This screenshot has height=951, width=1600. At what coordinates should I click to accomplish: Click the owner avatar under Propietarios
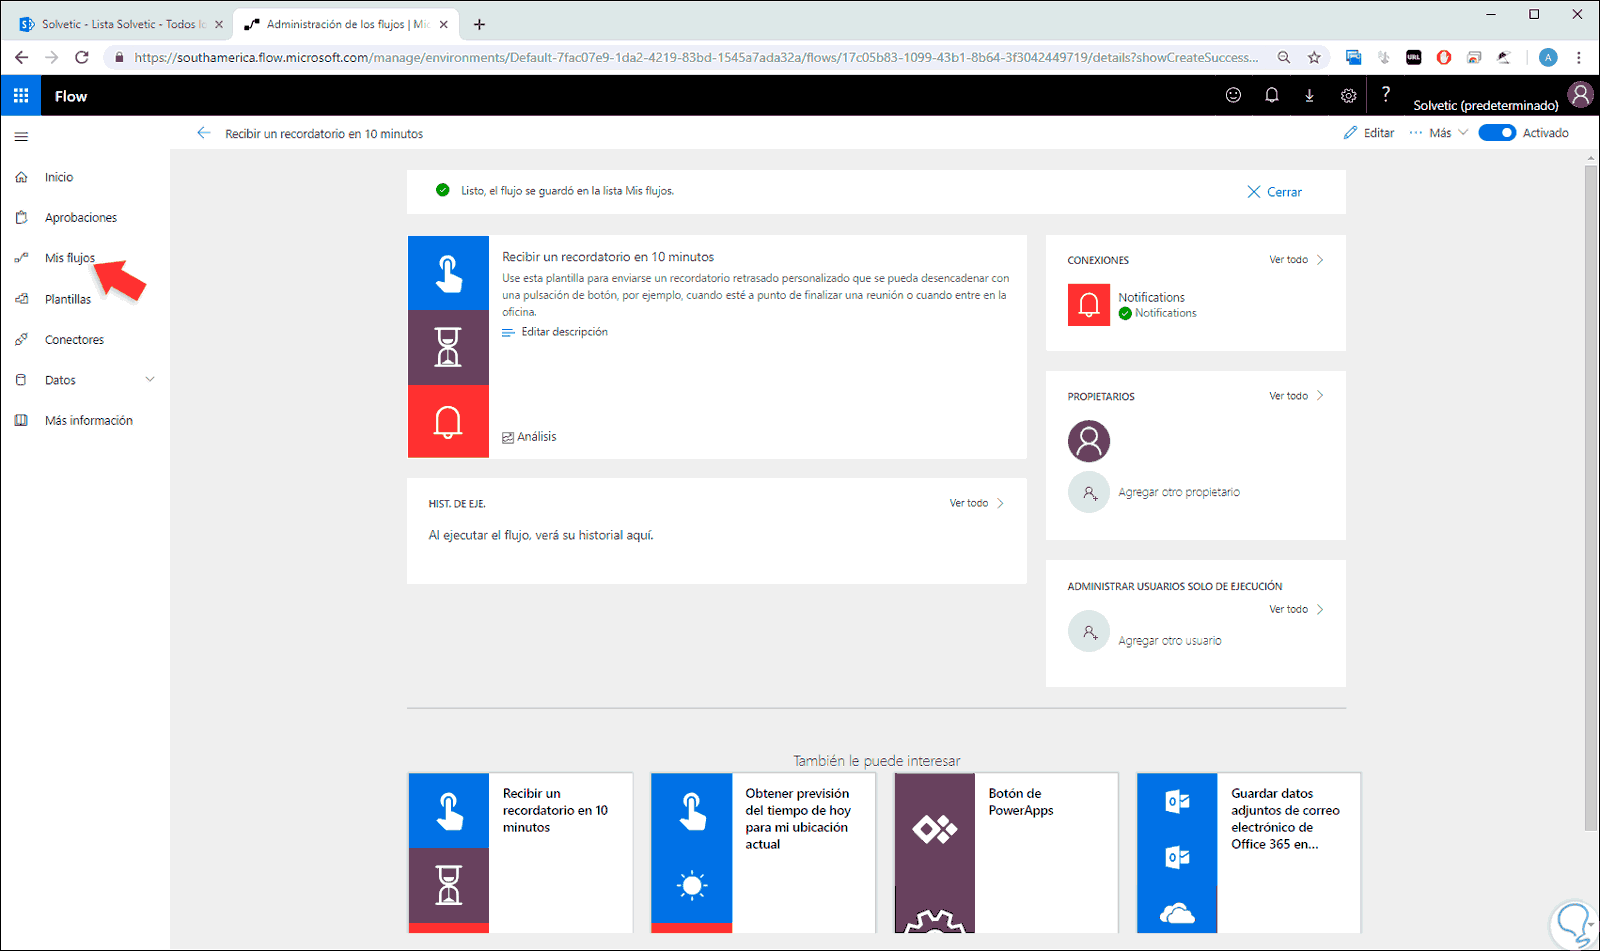[x=1089, y=441]
